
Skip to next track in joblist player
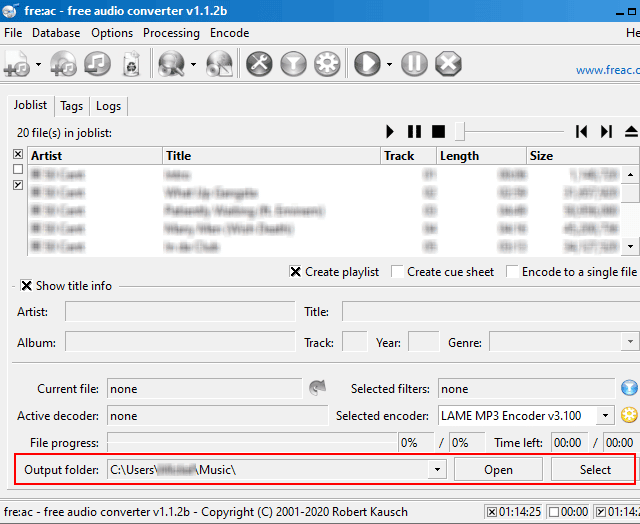click(606, 132)
